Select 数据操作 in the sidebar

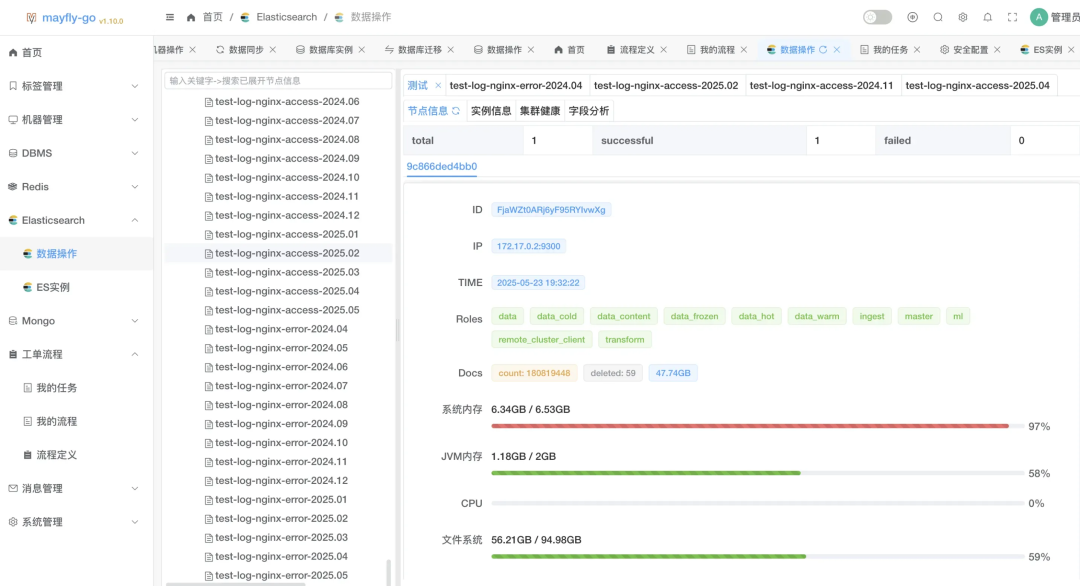tap(76, 253)
